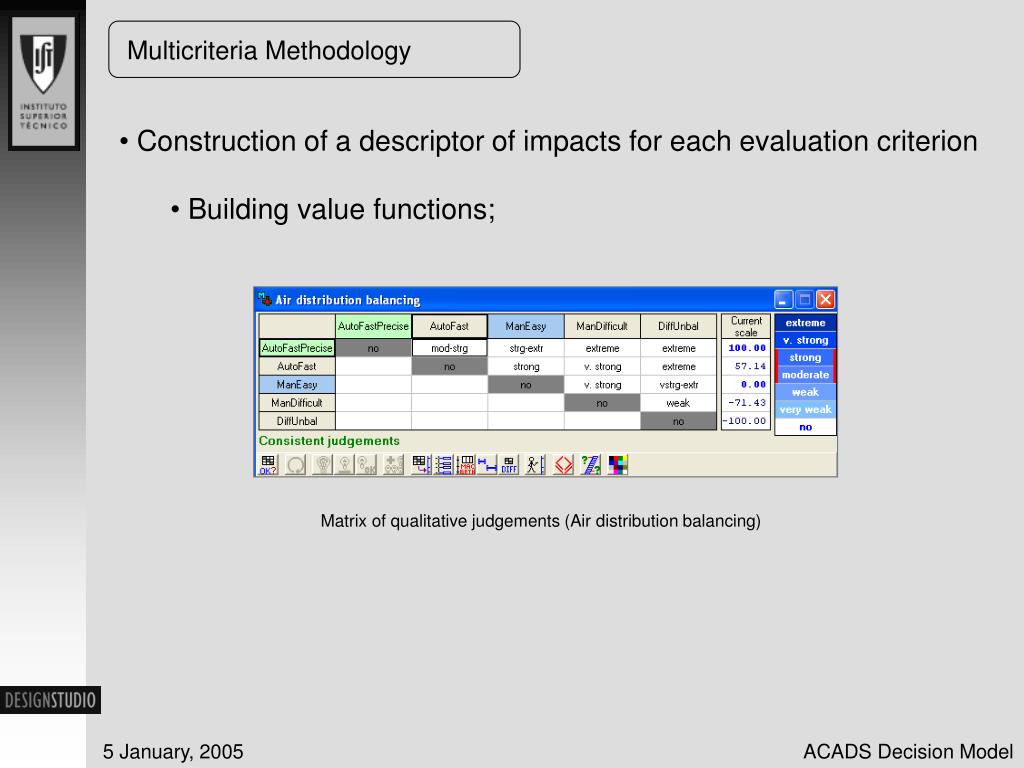Click 'strong' cell in AutoFast row
Viewport: 1024px width, 768px height.
click(526, 366)
